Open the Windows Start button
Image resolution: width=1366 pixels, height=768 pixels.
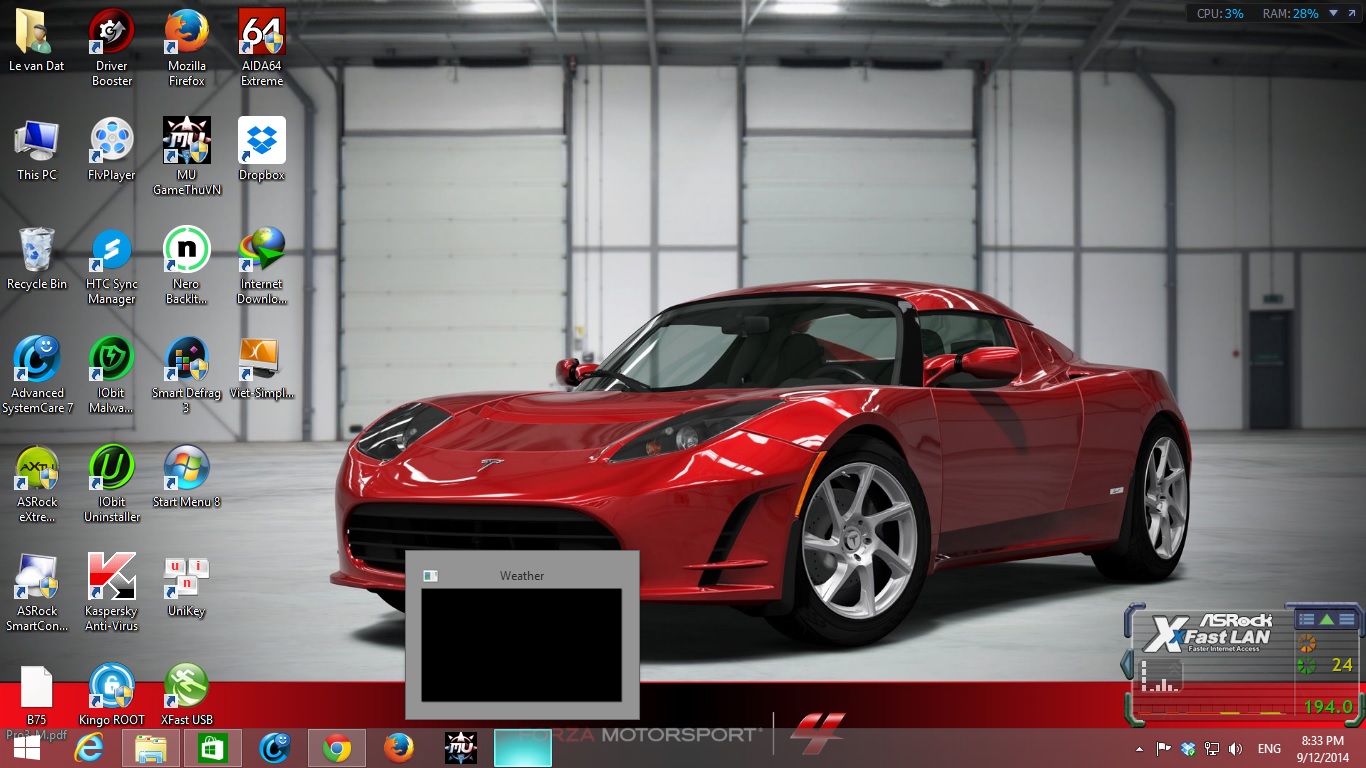coord(26,748)
